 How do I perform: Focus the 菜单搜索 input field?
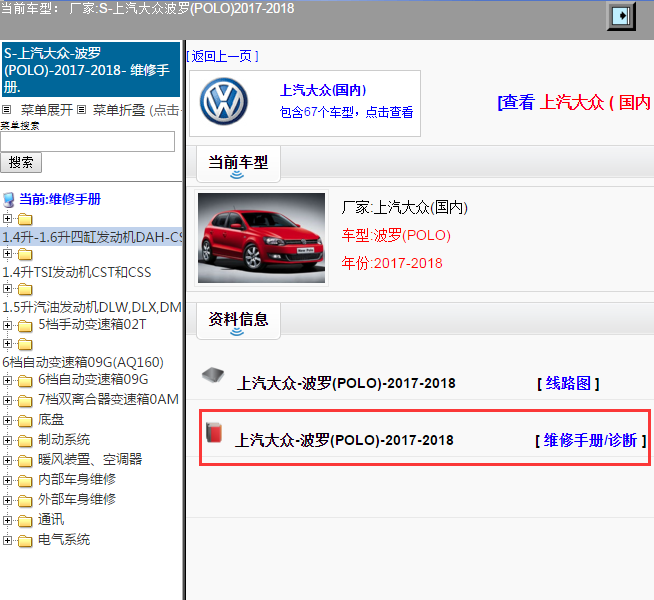pos(88,141)
